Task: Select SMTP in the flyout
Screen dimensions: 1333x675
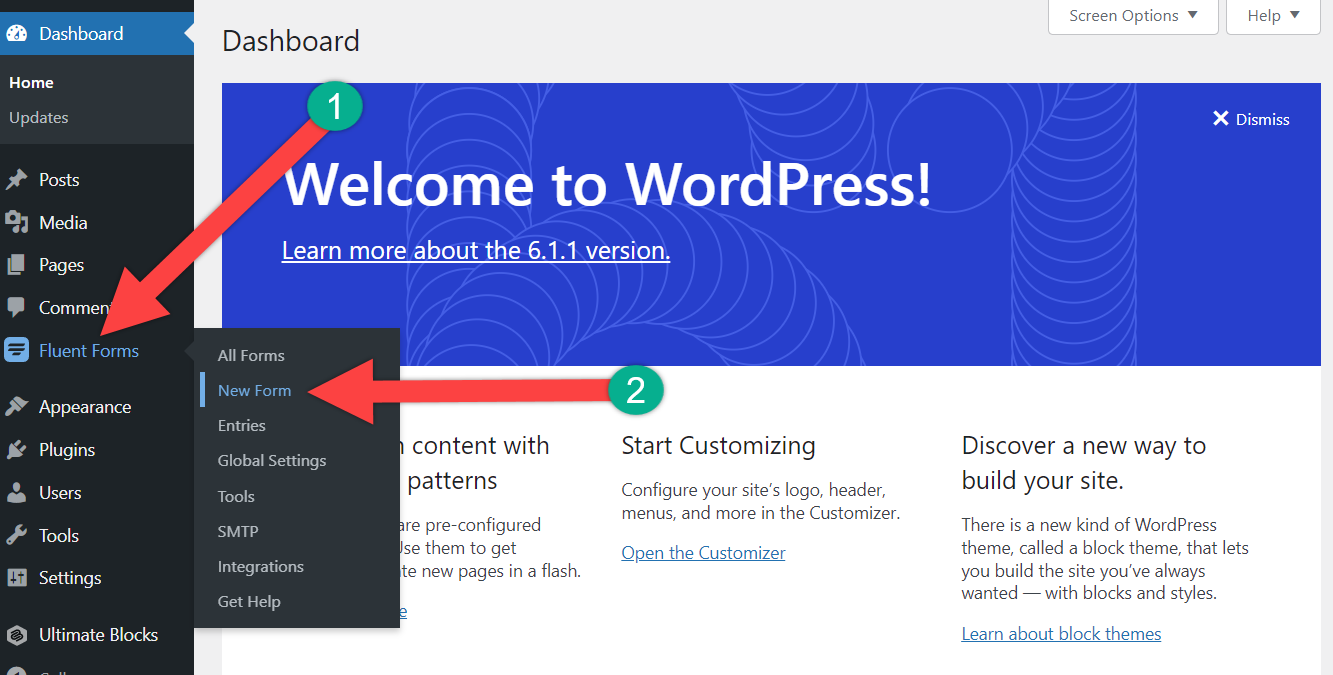Action: (x=238, y=531)
